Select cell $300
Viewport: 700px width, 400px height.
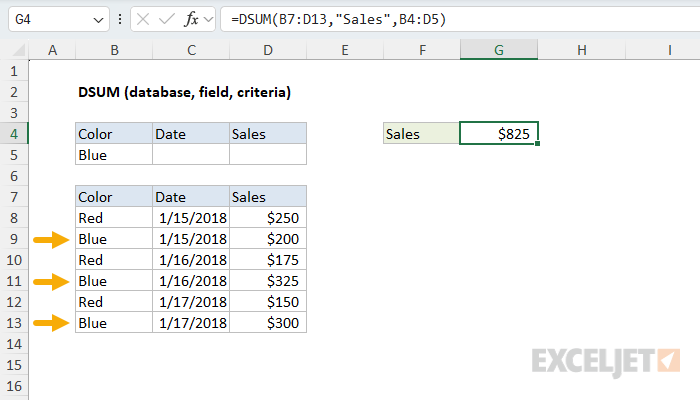pos(268,322)
